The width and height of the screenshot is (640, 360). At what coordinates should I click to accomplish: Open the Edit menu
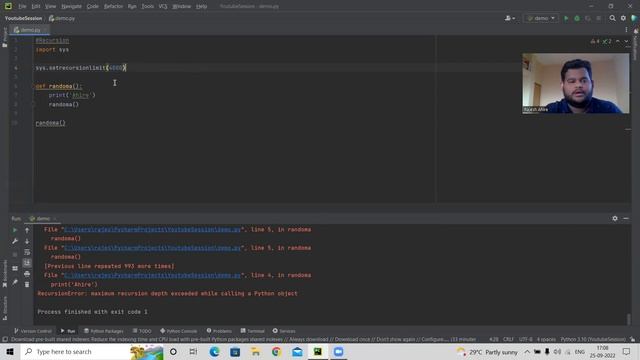36,7
